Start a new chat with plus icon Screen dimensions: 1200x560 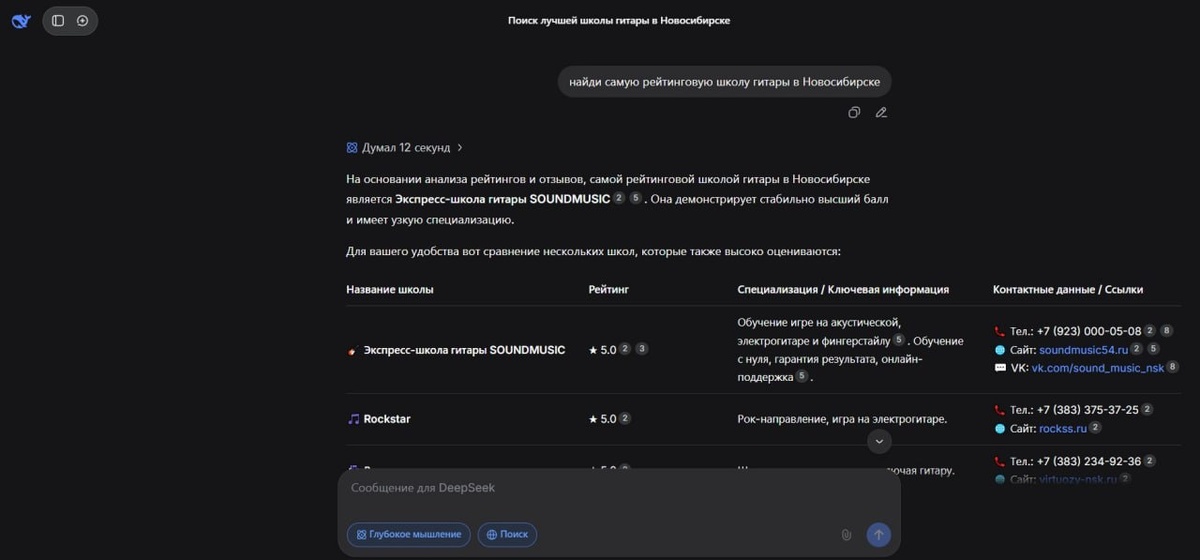click(82, 21)
